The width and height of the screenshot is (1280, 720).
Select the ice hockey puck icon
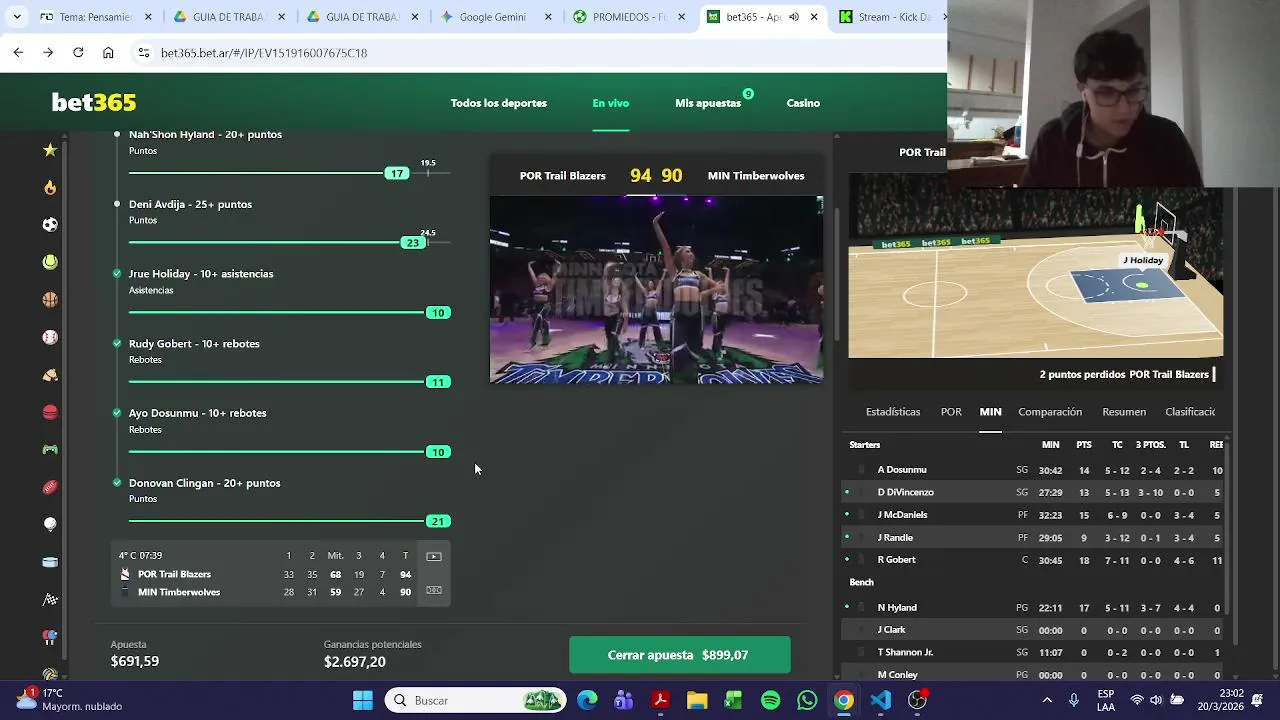point(50,562)
